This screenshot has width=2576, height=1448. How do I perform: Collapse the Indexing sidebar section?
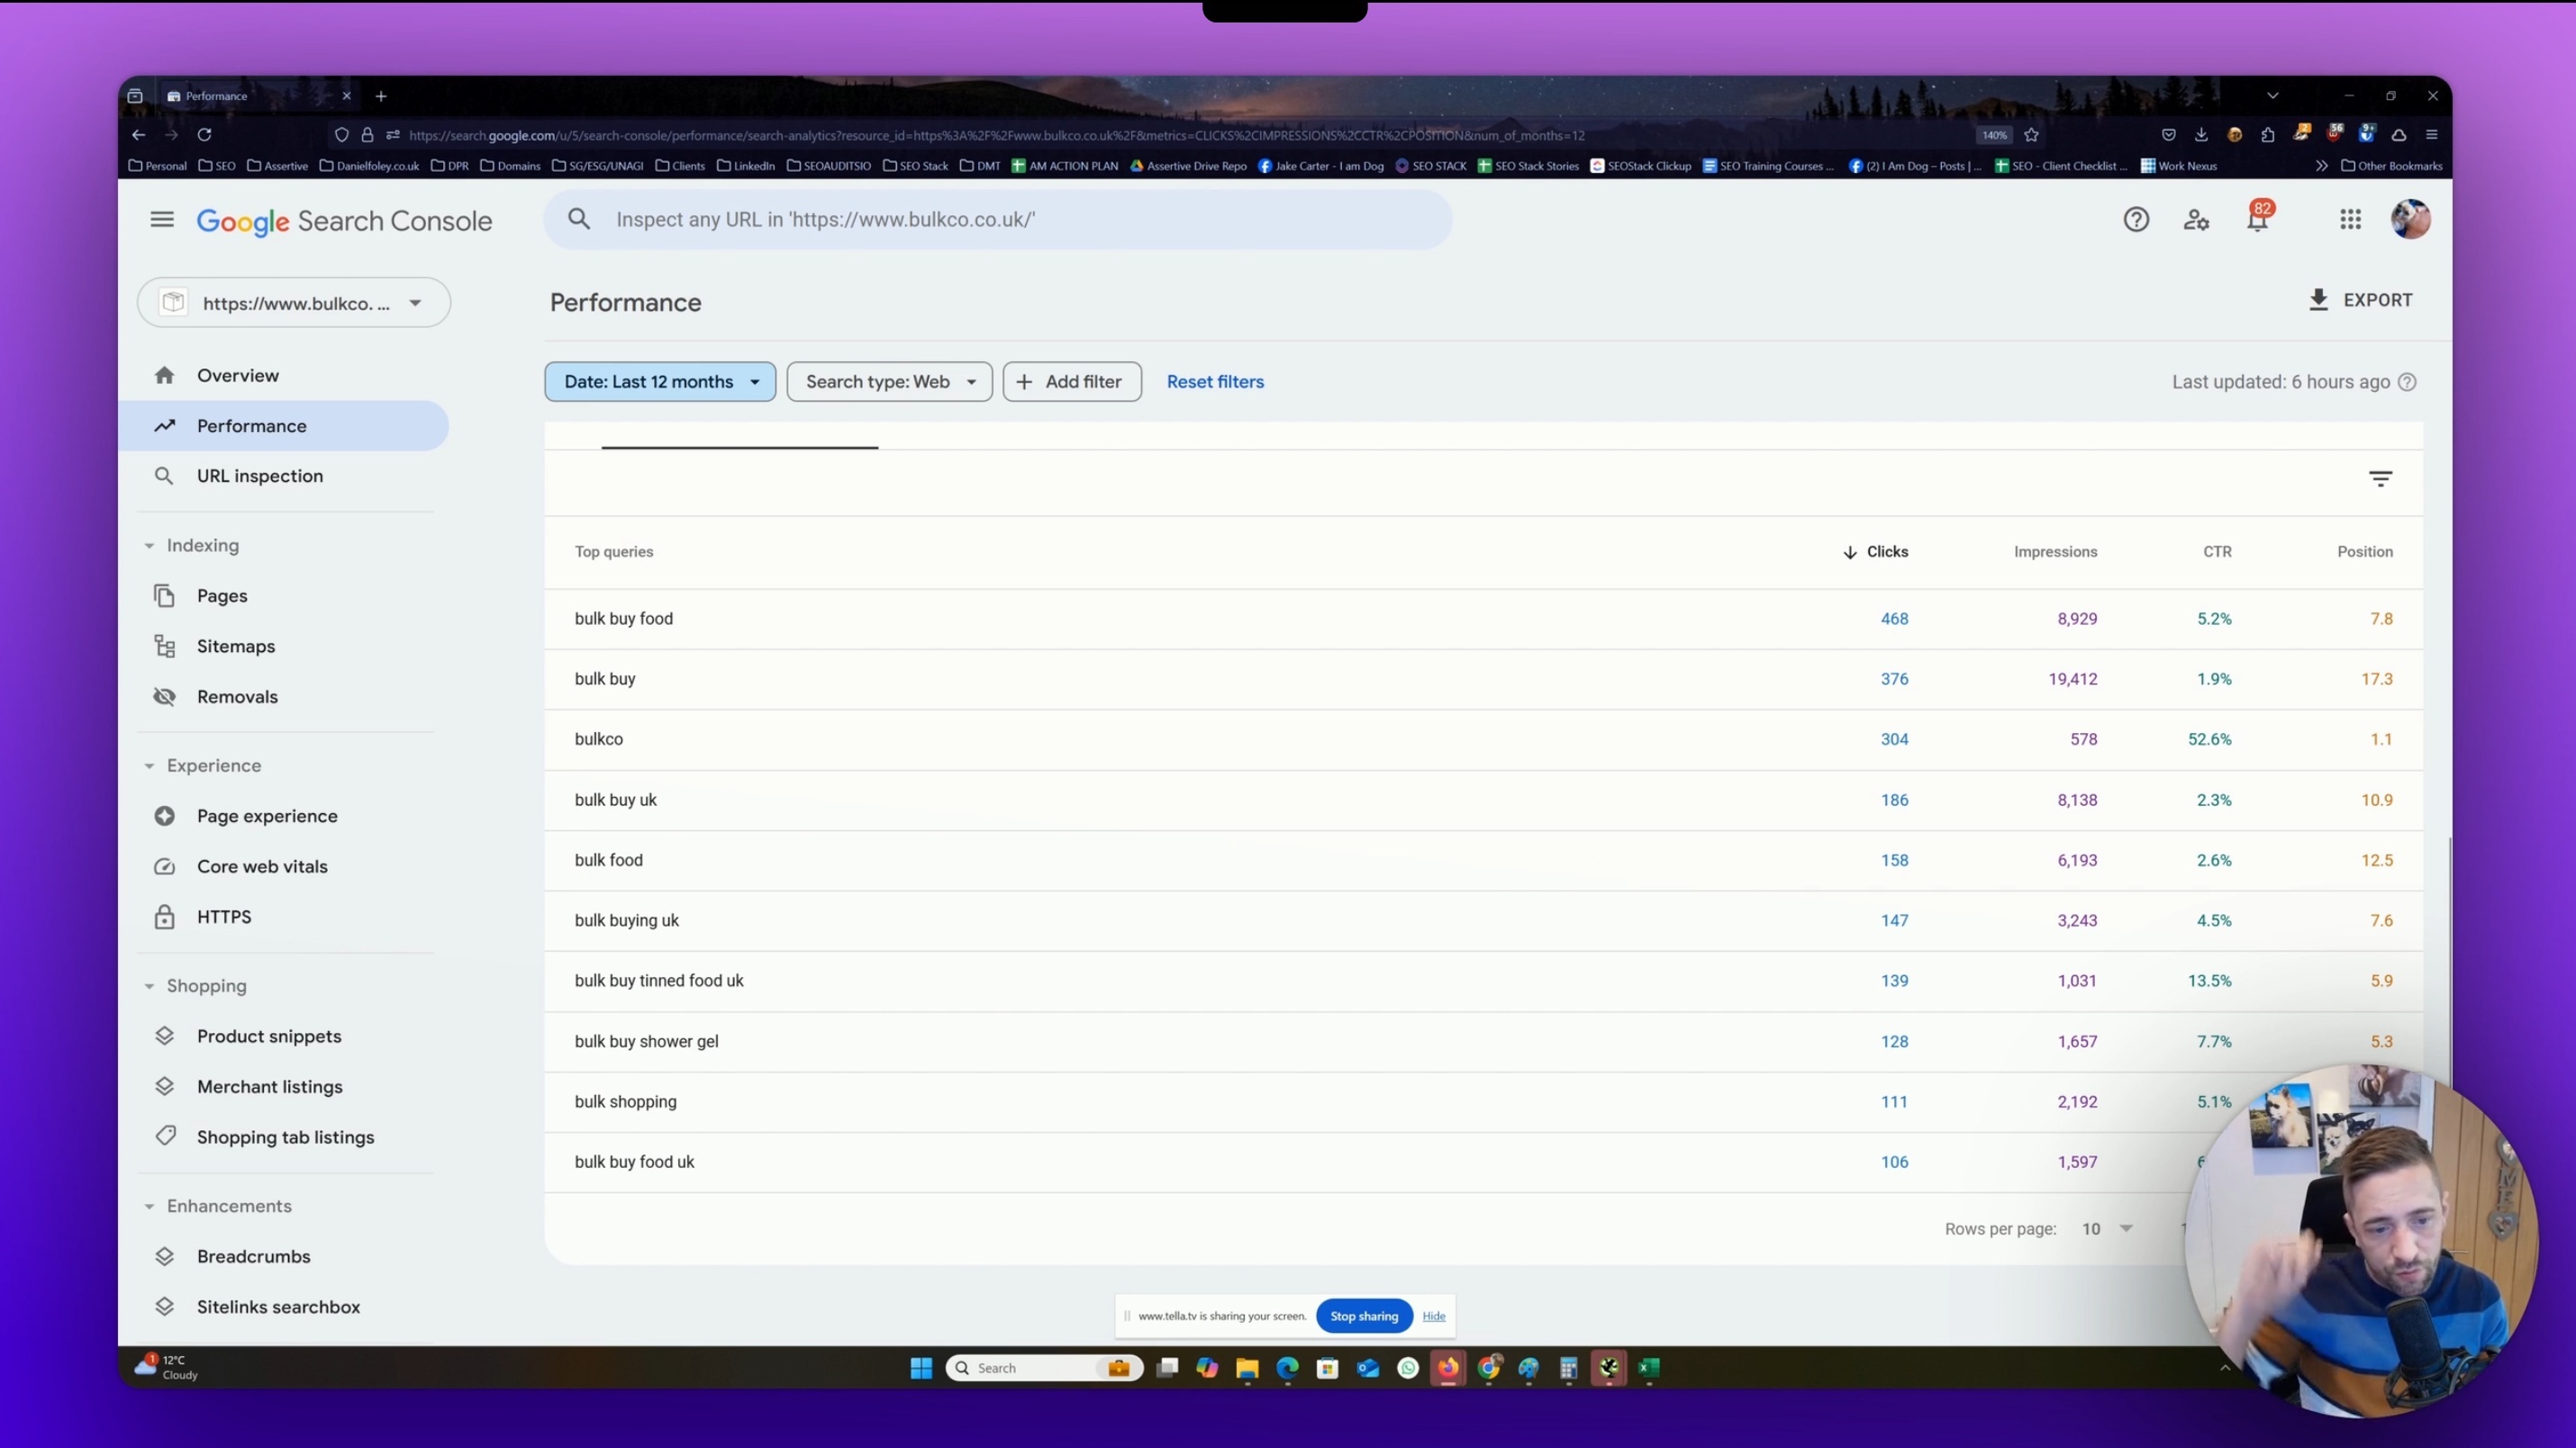click(x=150, y=545)
